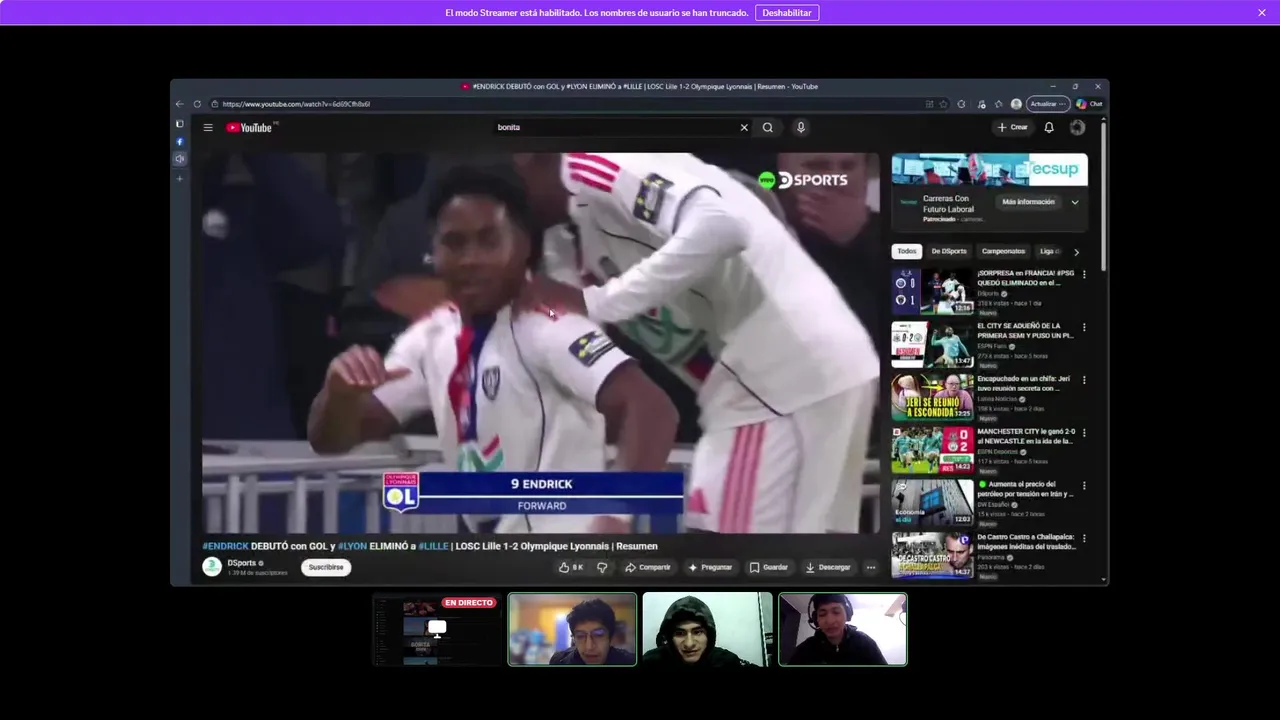This screenshot has height=720, width=1280.
Task: Select the Todos filter chip
Action: [x=906, y=251]
